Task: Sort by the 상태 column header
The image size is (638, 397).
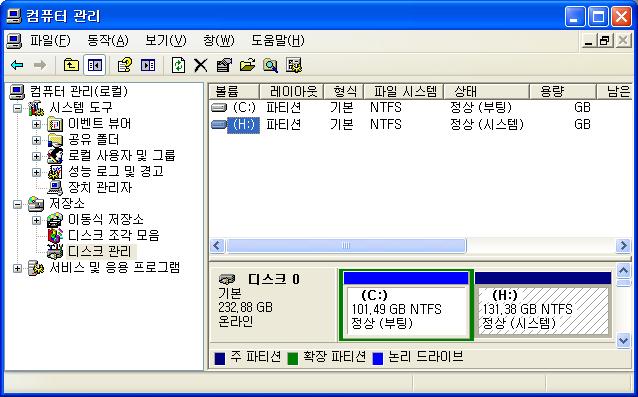Action: point(487,92)
